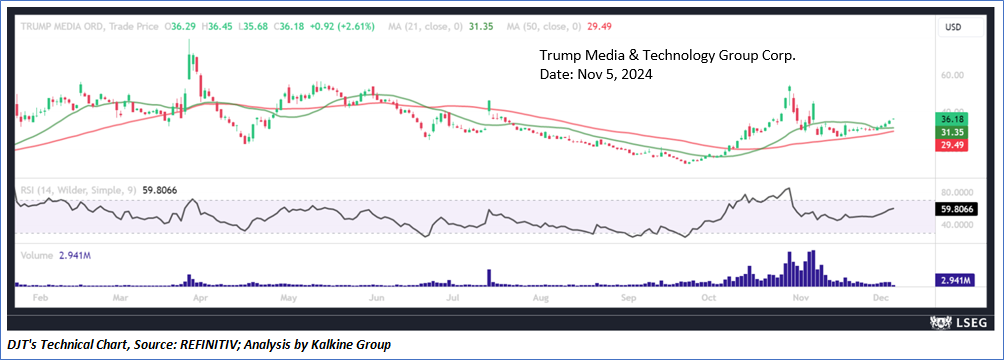The image size is (1004, 360).
Task: Click the Date: Nov 5, 2024 annotation
Action: click(x=596, y=74)
